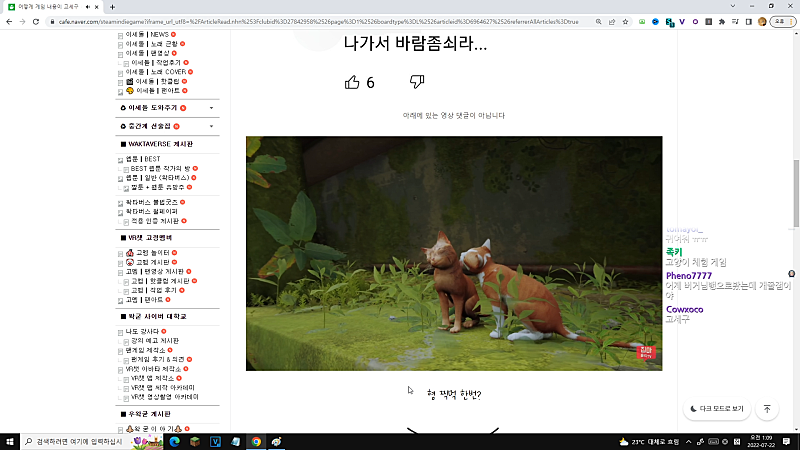The width and height of the screenshot is (800, 450).
Task: Open the notification center icon
Action: 786,442
